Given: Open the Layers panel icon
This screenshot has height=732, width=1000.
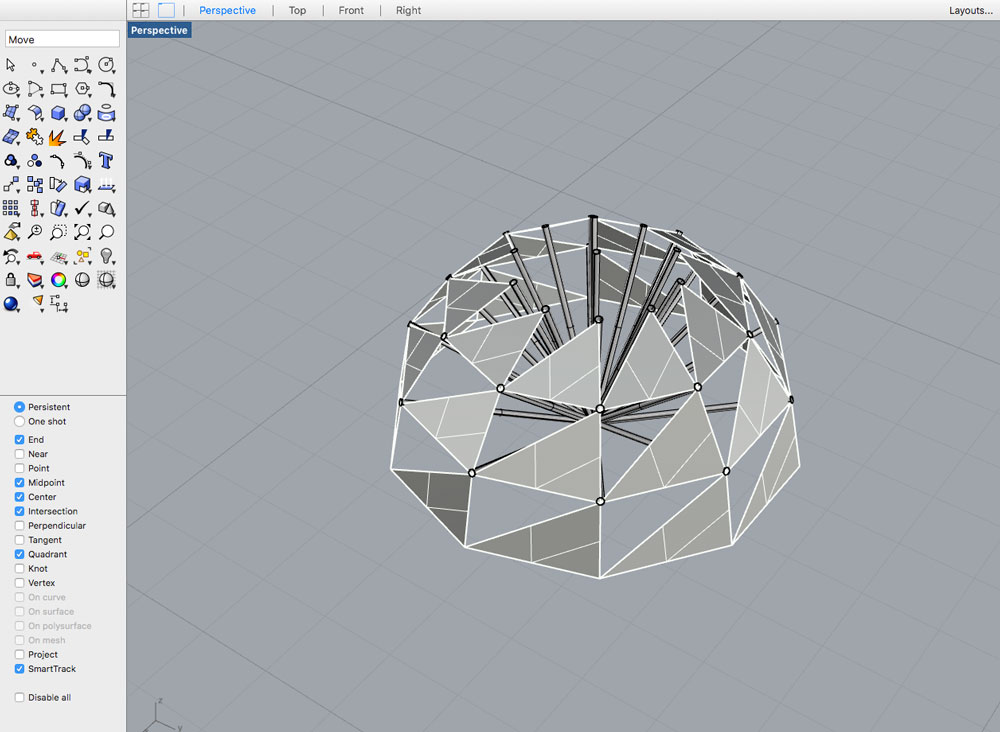Looking at the screenshot, I should 35,280.
